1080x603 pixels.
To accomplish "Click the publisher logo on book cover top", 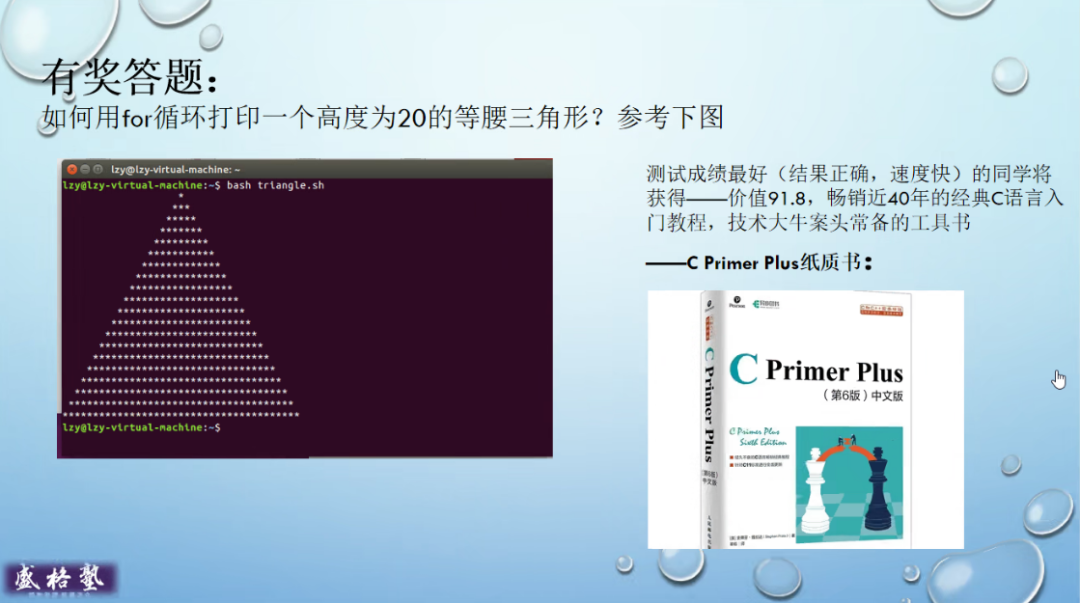I will (766, 304).
